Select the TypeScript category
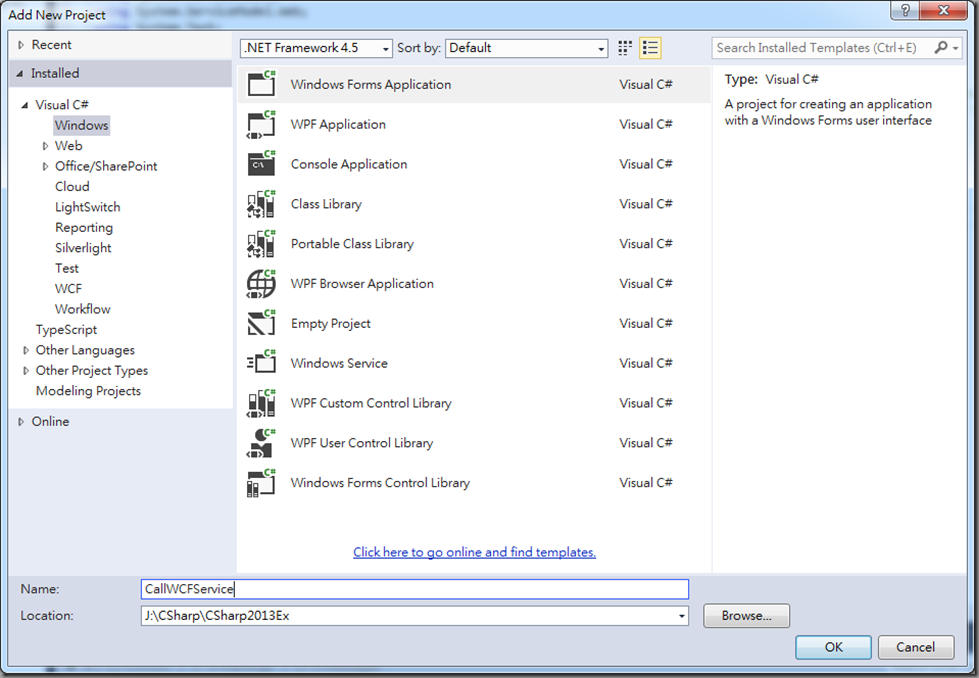The width and height of the screenshot is (979, 678). pyautogui.click(x=66, y=330)
